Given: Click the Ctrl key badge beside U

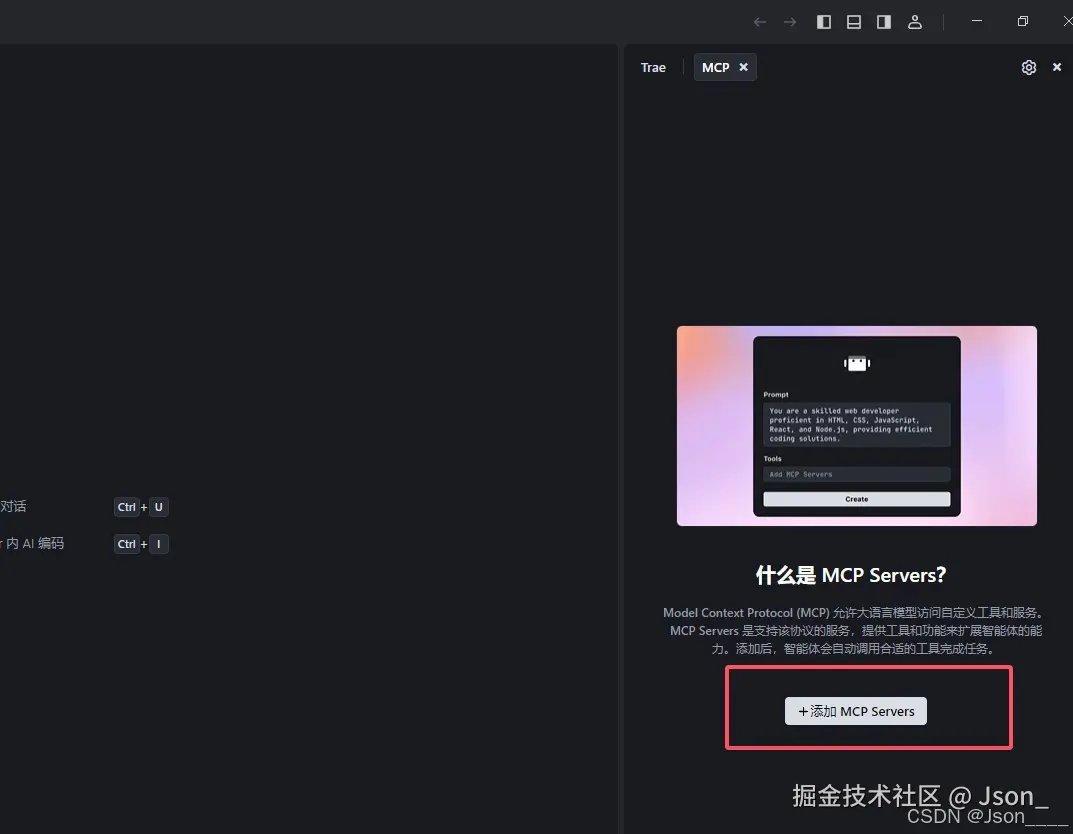Looking at the screenshot, I should (127, 507).
